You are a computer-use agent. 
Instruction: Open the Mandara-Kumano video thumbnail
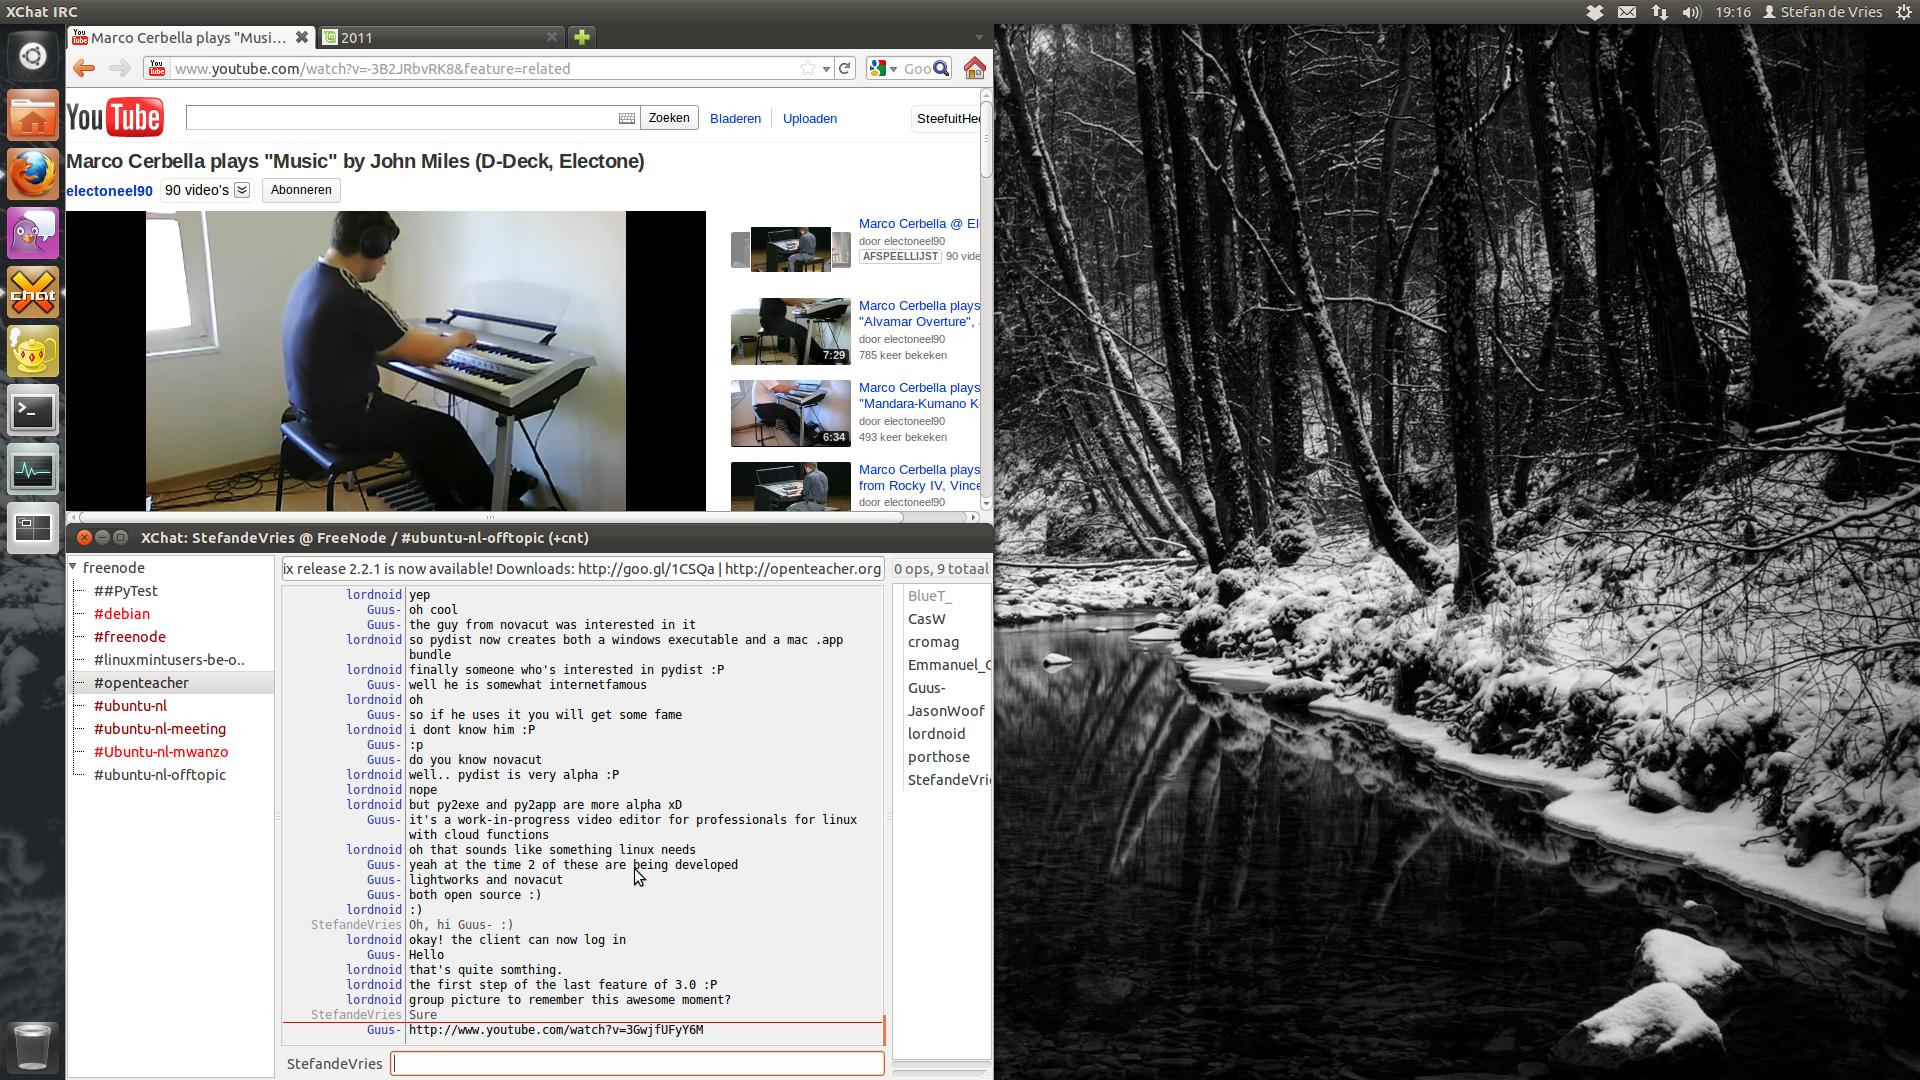(790, 413)
